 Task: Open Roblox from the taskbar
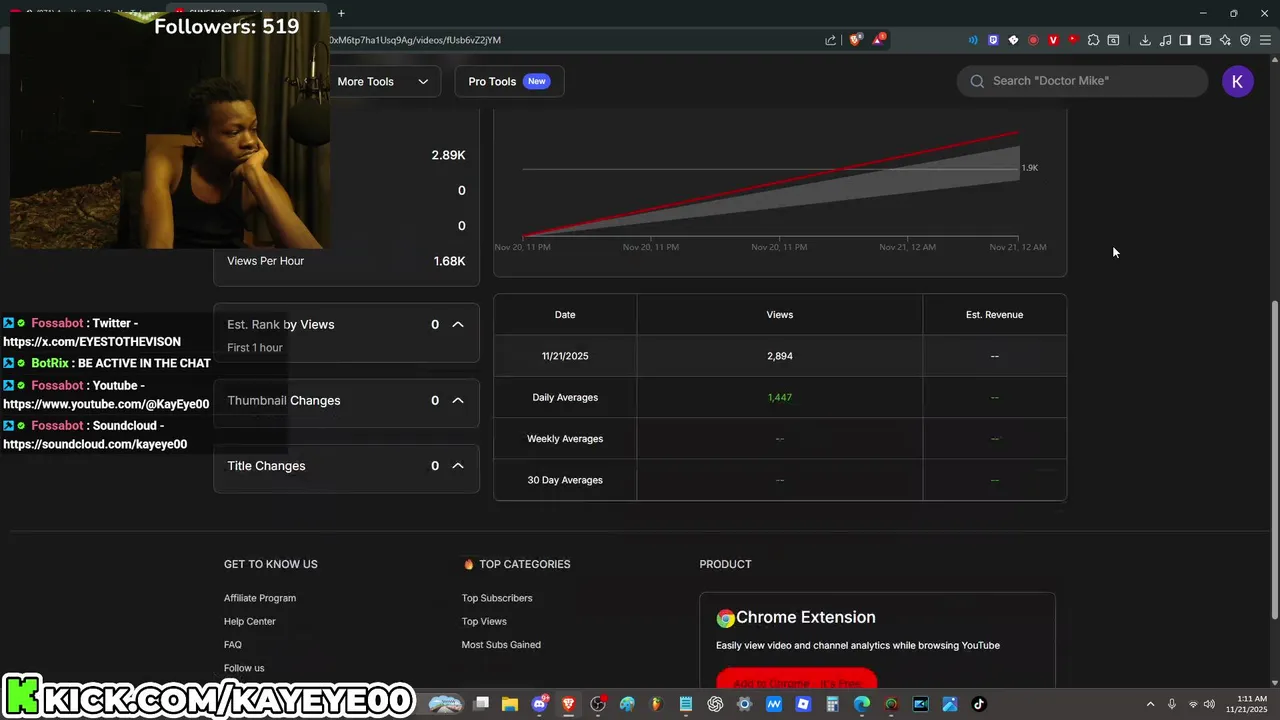click(x=803, y=704)
